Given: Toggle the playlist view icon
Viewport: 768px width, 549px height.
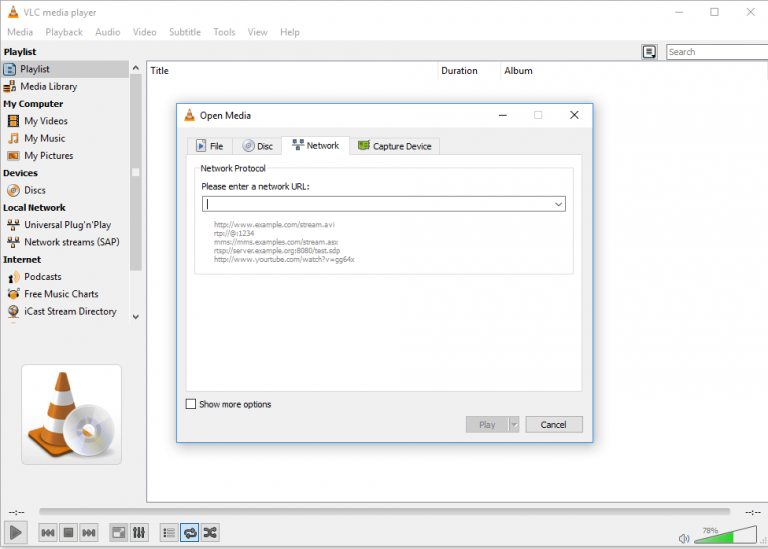Looking at the screenshot, I should coord(168,533).
